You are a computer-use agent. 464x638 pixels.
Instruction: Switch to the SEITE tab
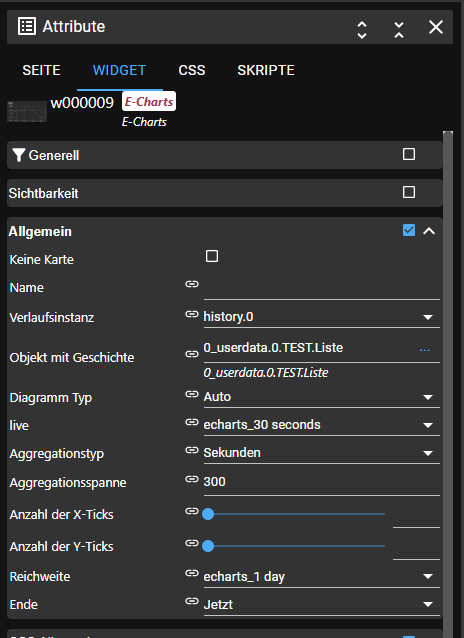tap(42, 70)
